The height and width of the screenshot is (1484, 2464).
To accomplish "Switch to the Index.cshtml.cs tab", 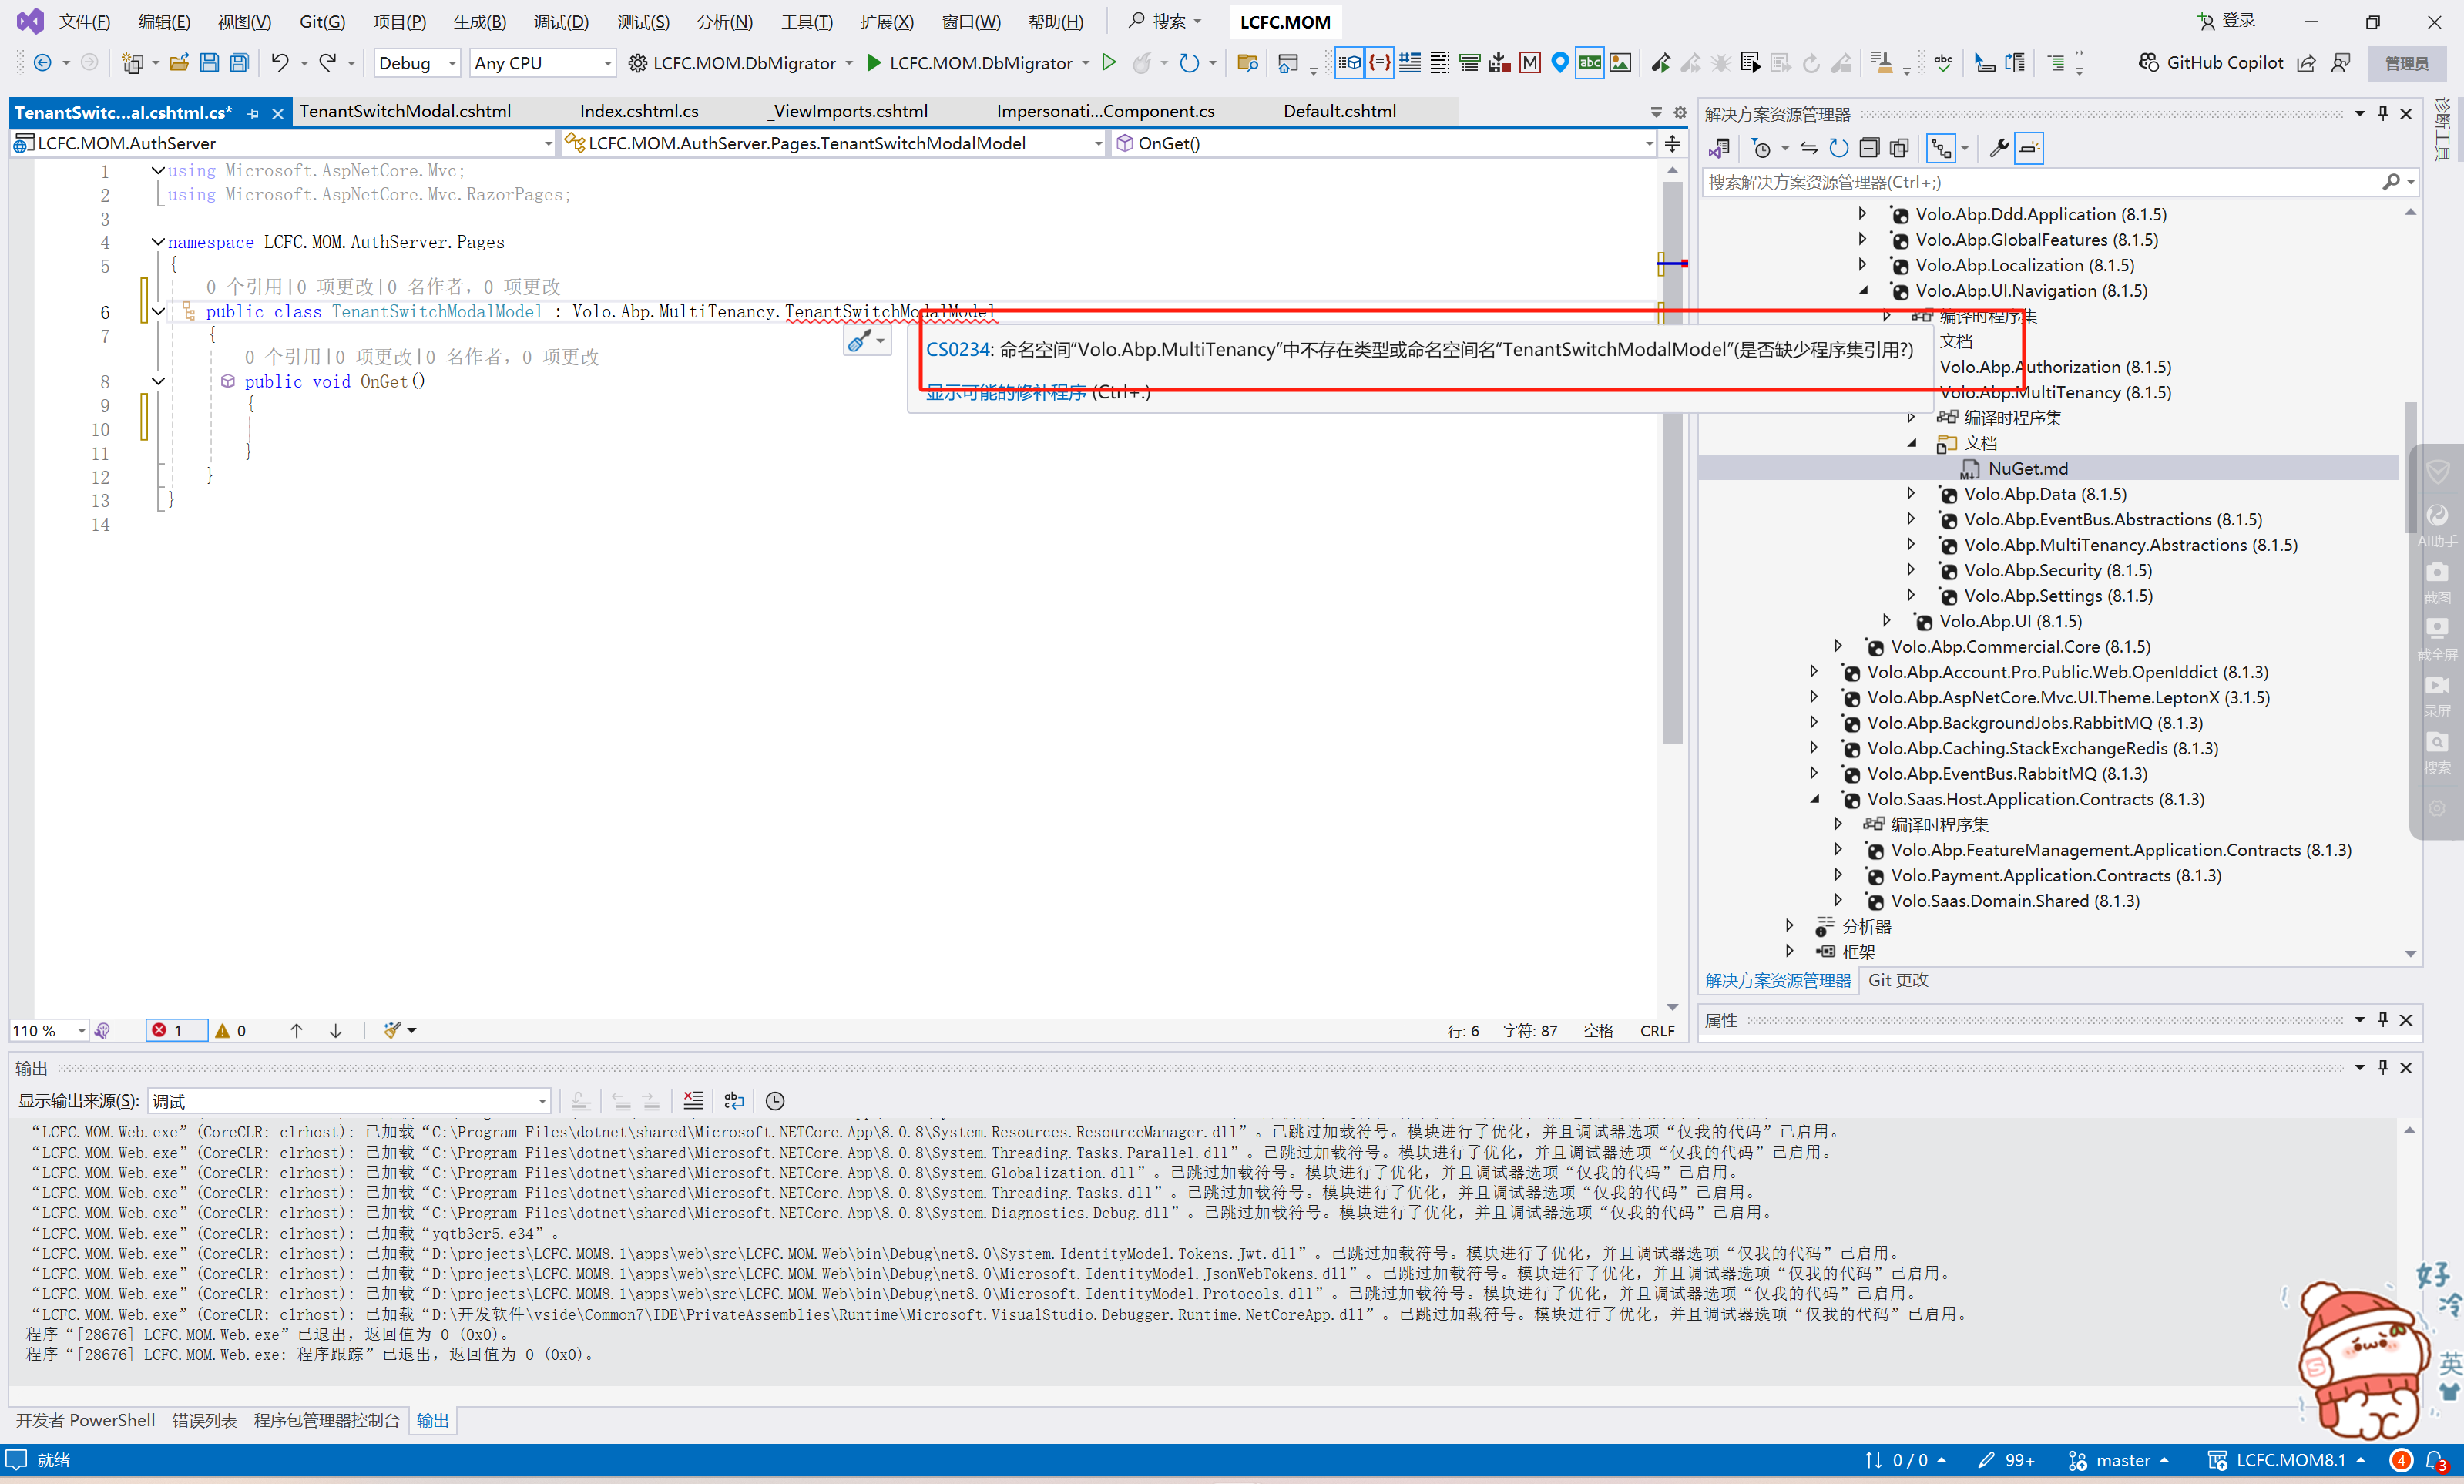I will pos(639,111).
